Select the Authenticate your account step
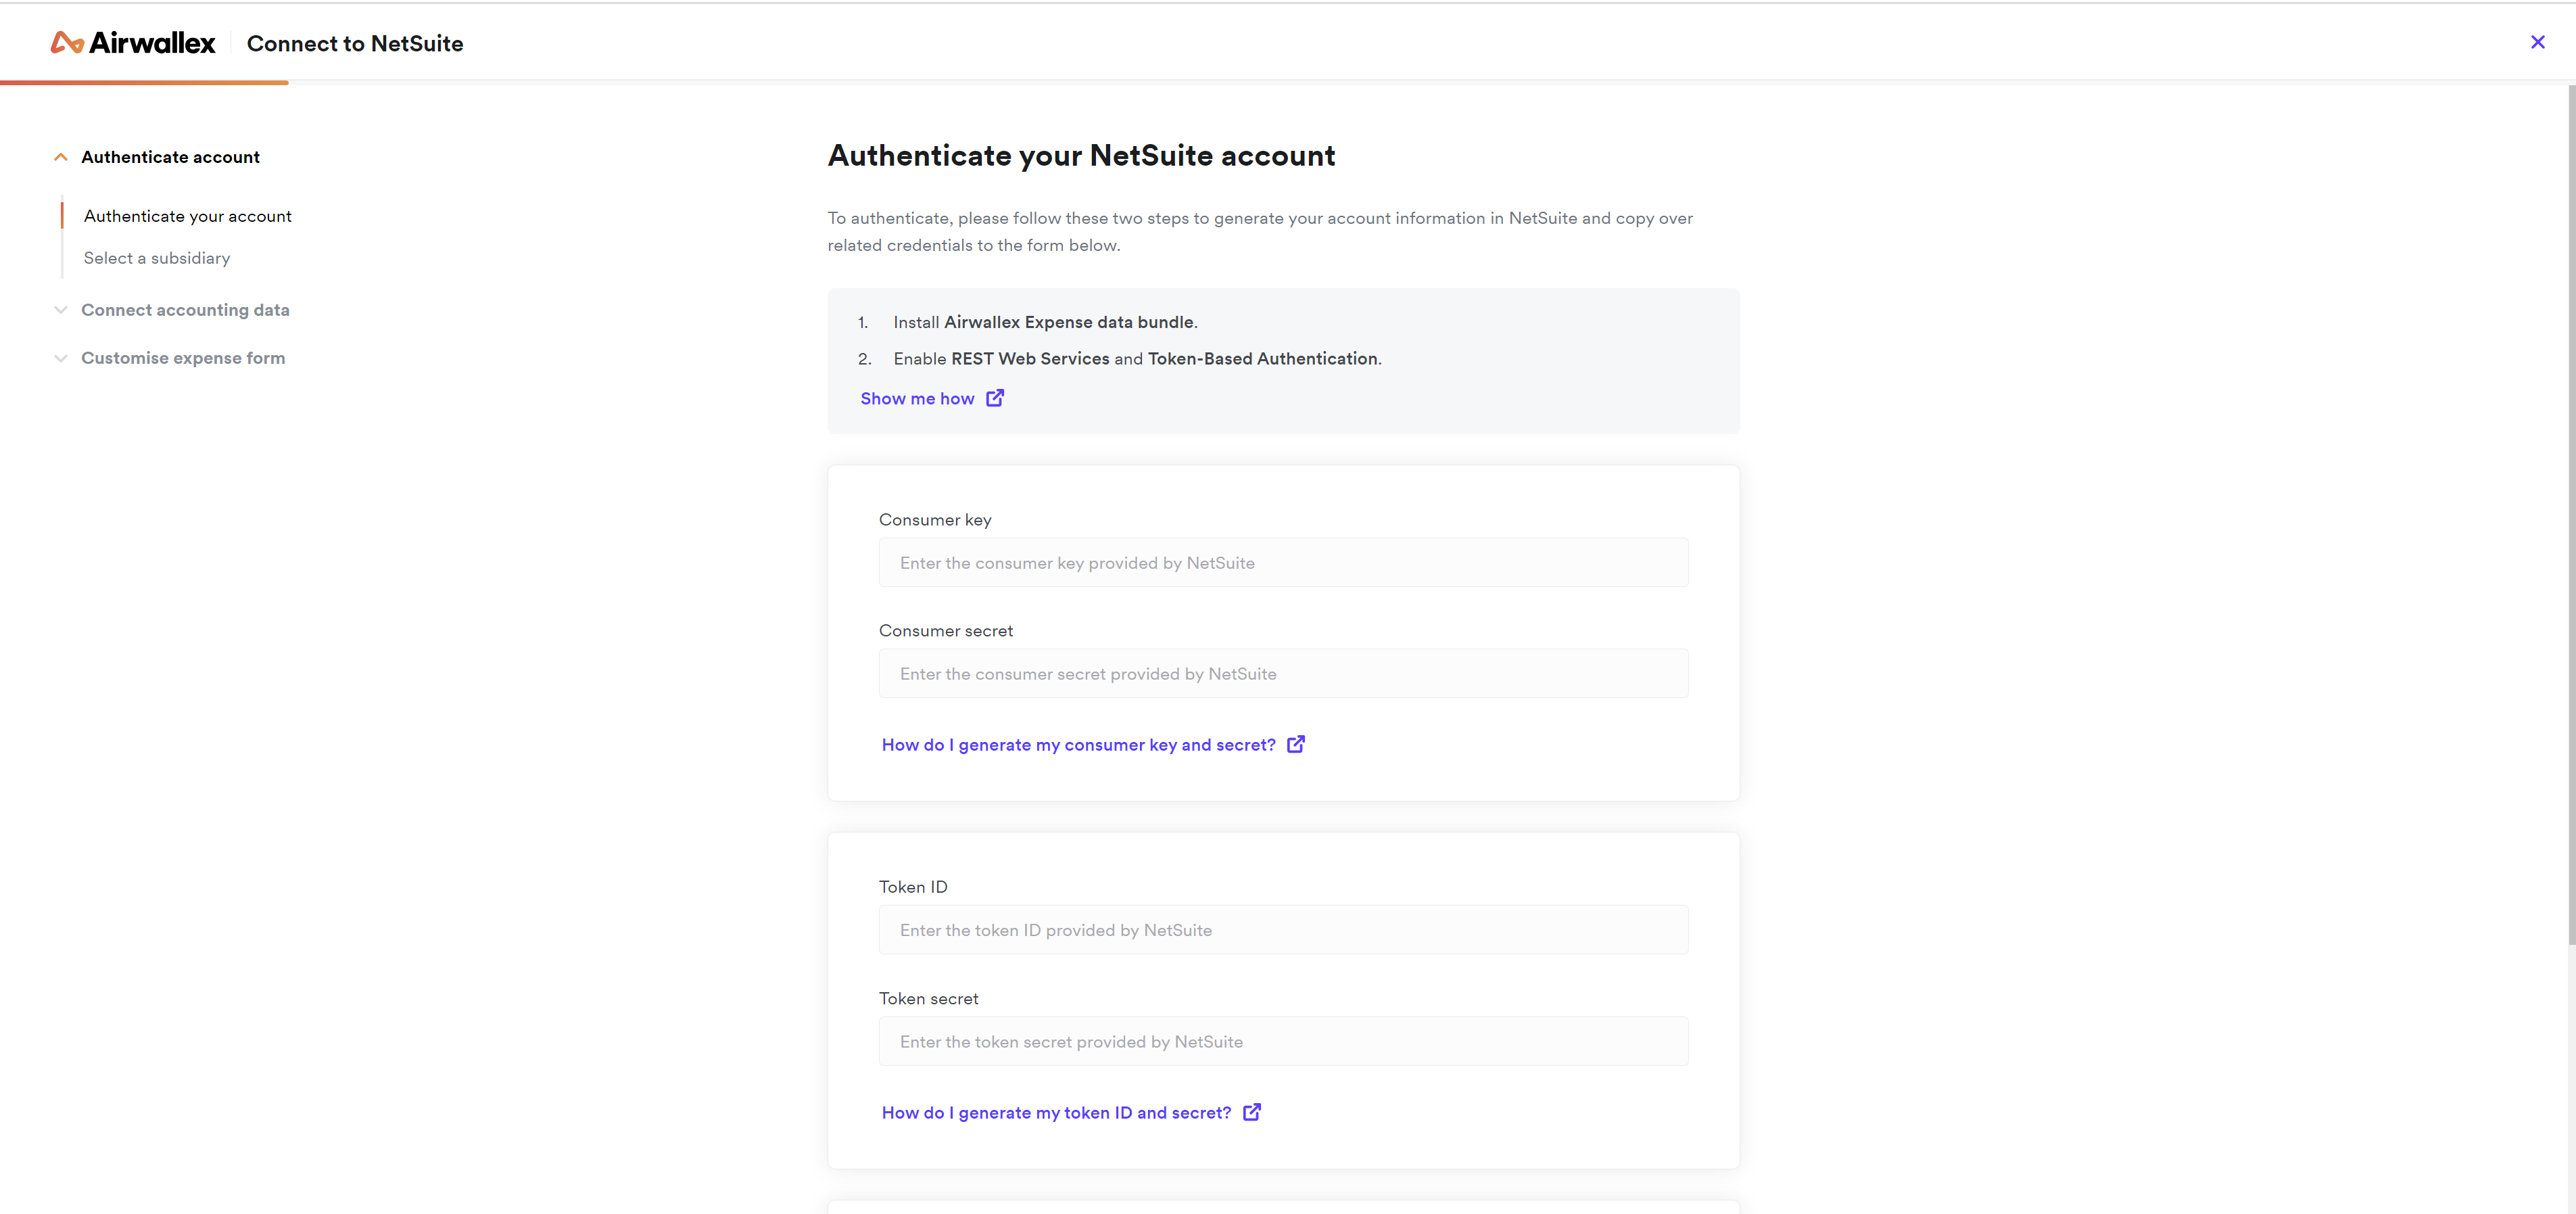This screenshot has width=2576, height=1214. (x=188, y=216)
